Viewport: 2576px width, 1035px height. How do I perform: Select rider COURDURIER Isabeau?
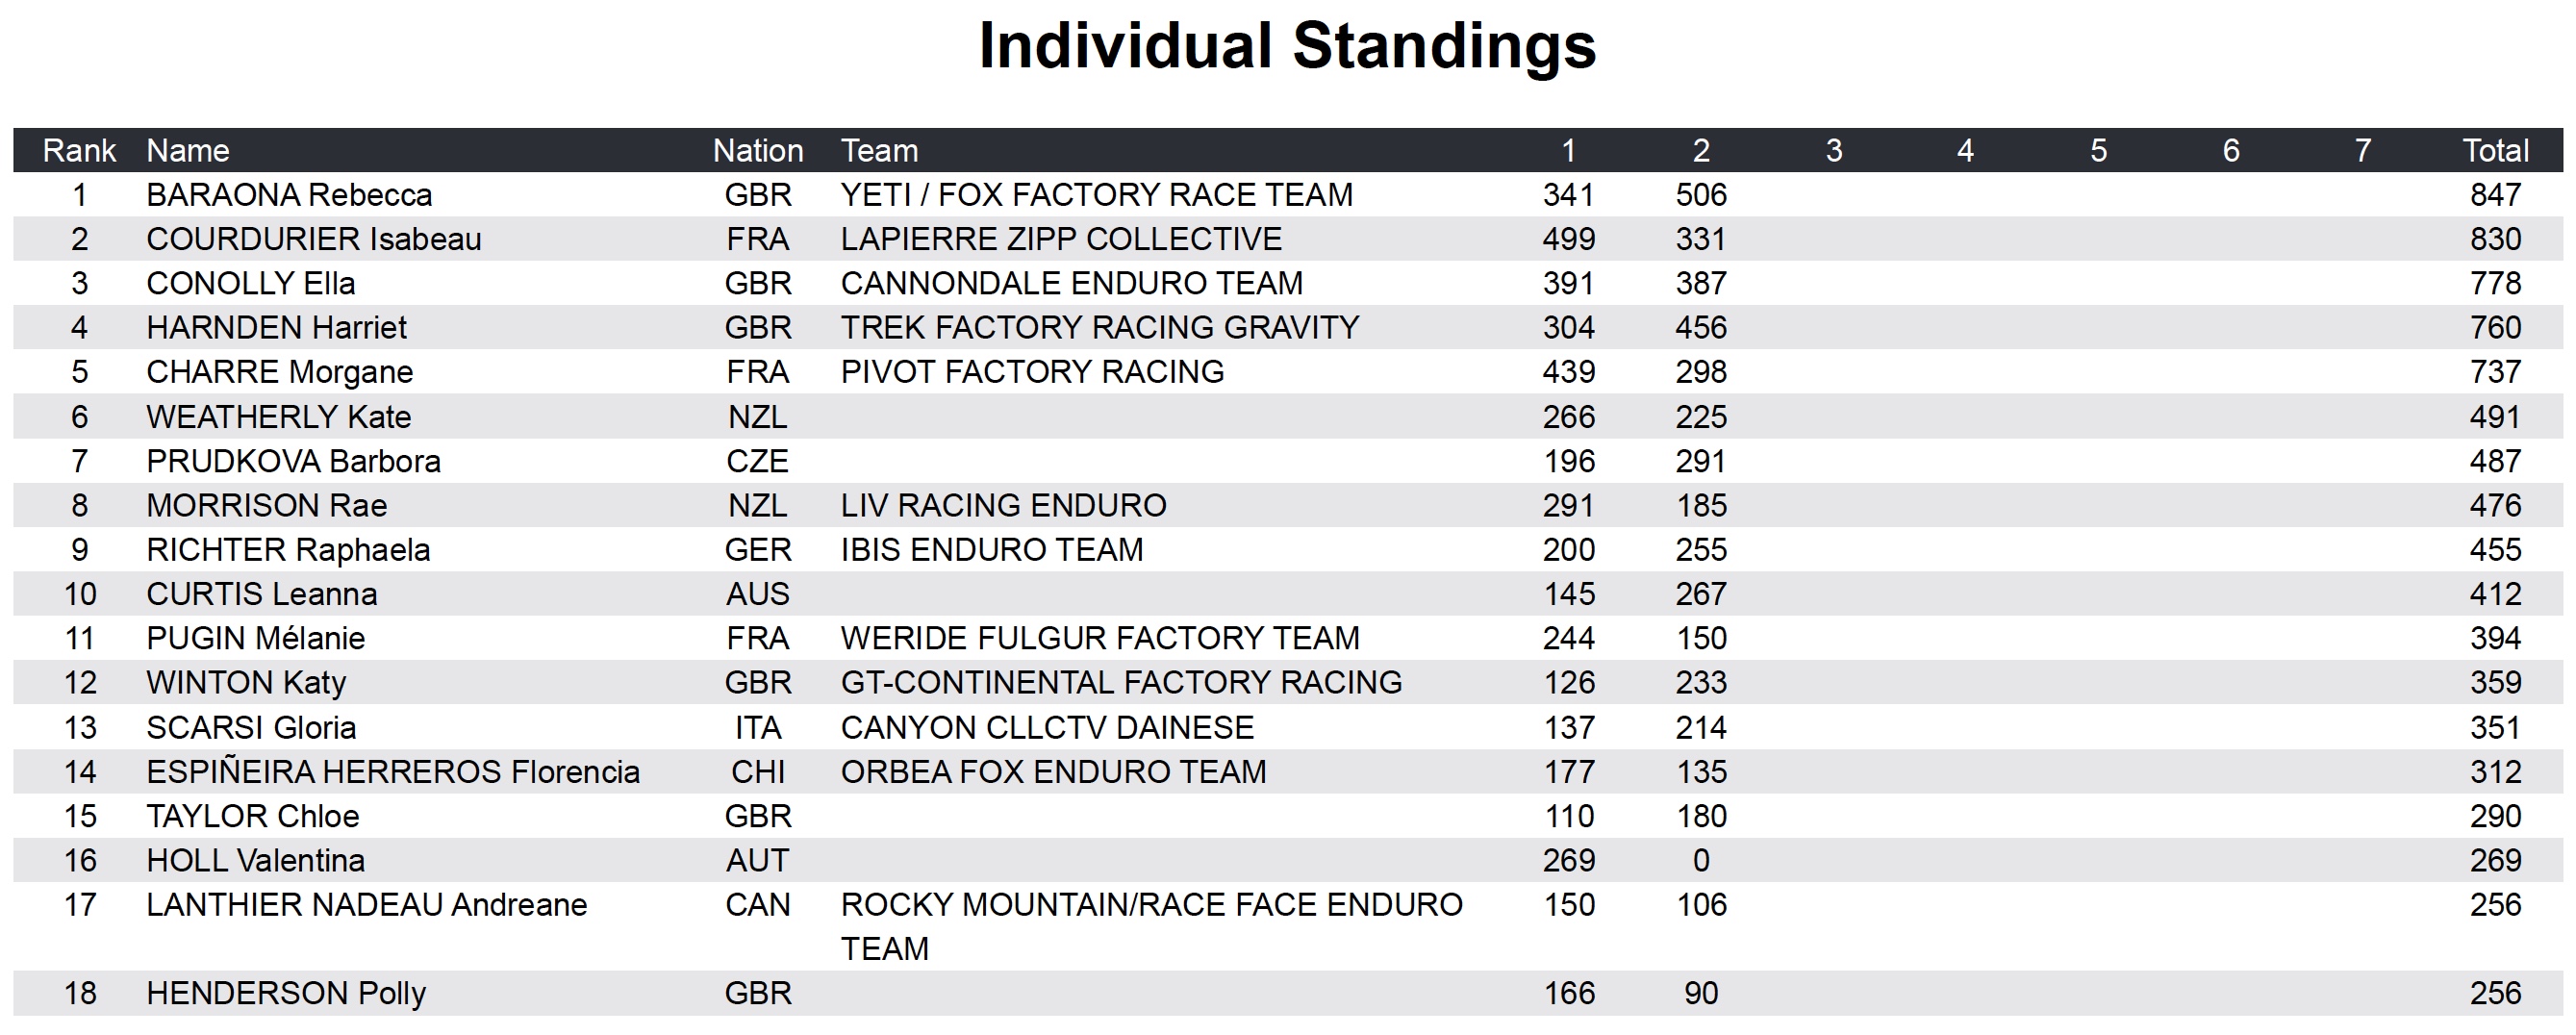point(313,239)
